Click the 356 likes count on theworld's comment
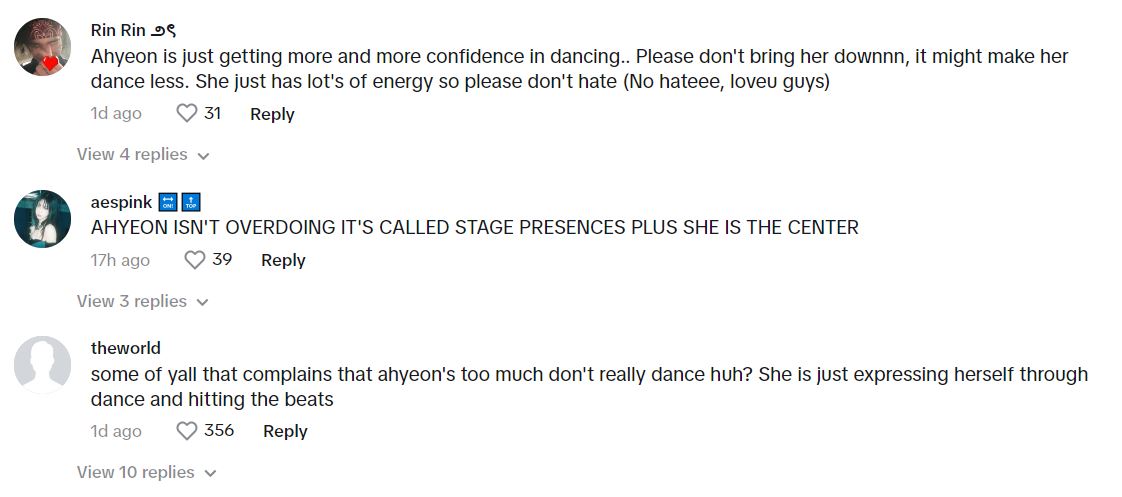Screen dimensions: 1122x497 [219, 431]
